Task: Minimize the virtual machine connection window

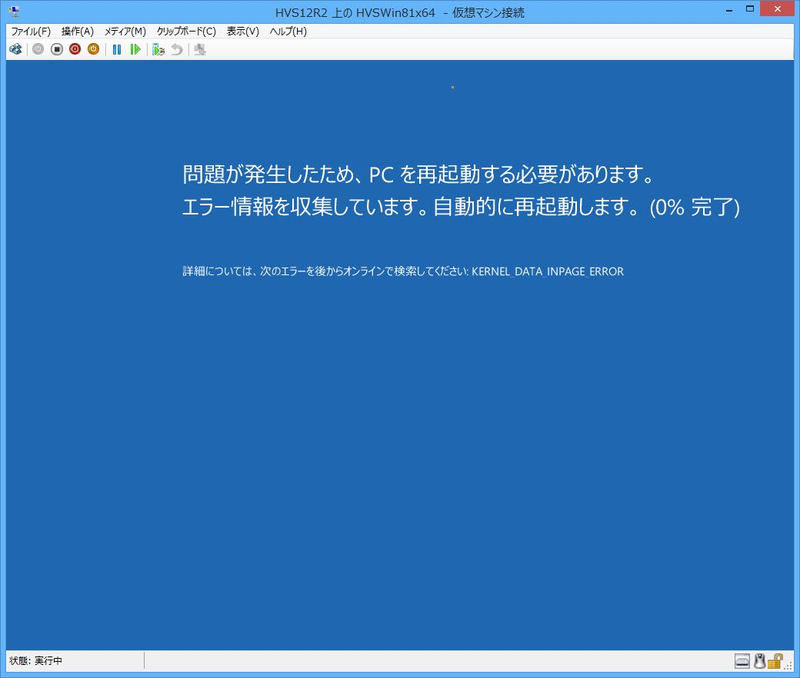Action: pyautogui.click(x=730, y=10)
